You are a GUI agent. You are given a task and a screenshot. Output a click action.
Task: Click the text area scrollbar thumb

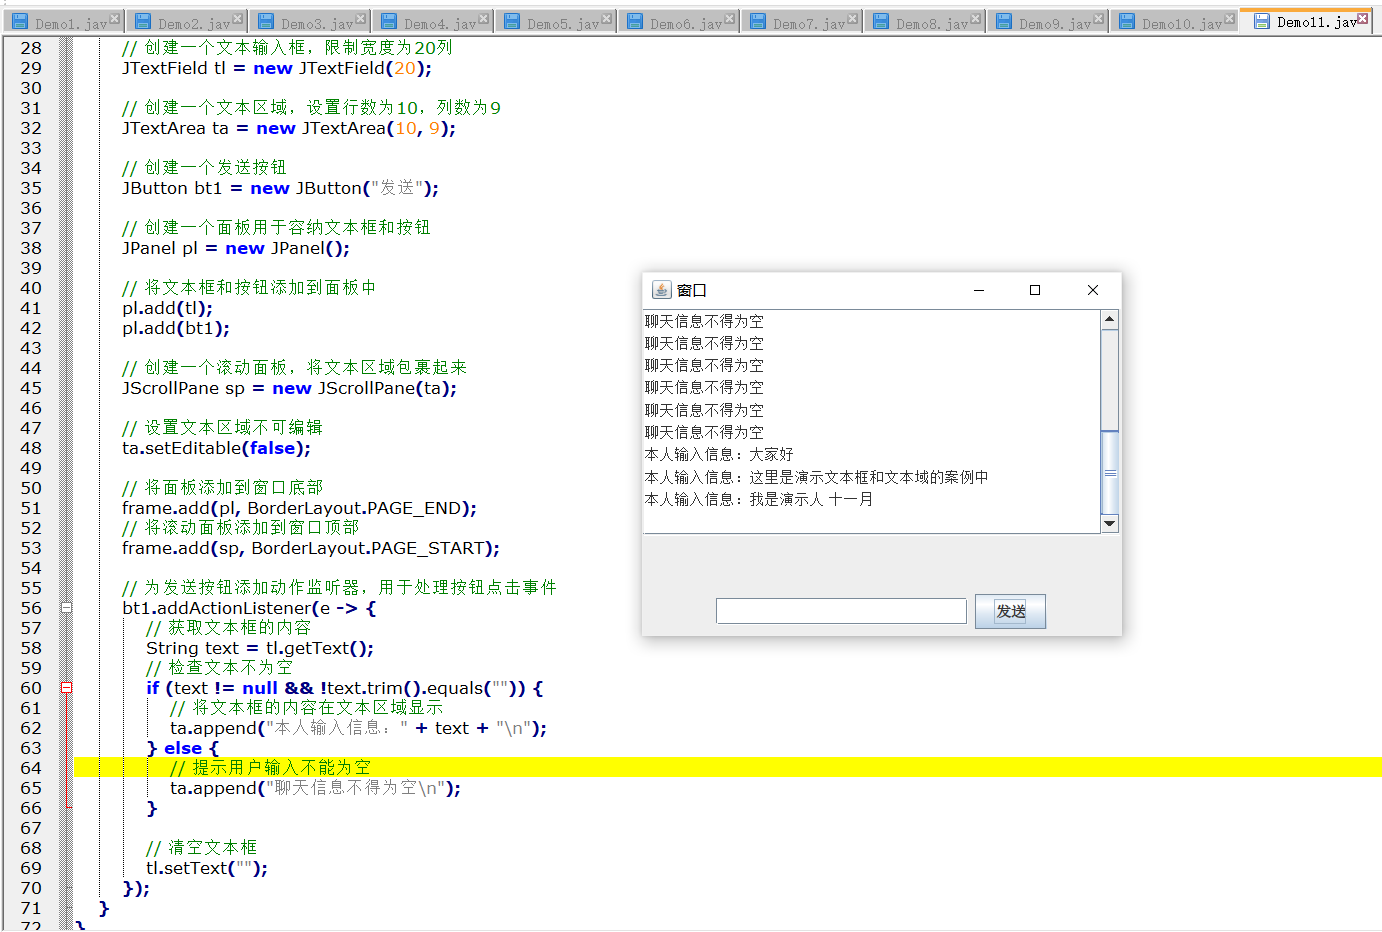[1109, 472]
